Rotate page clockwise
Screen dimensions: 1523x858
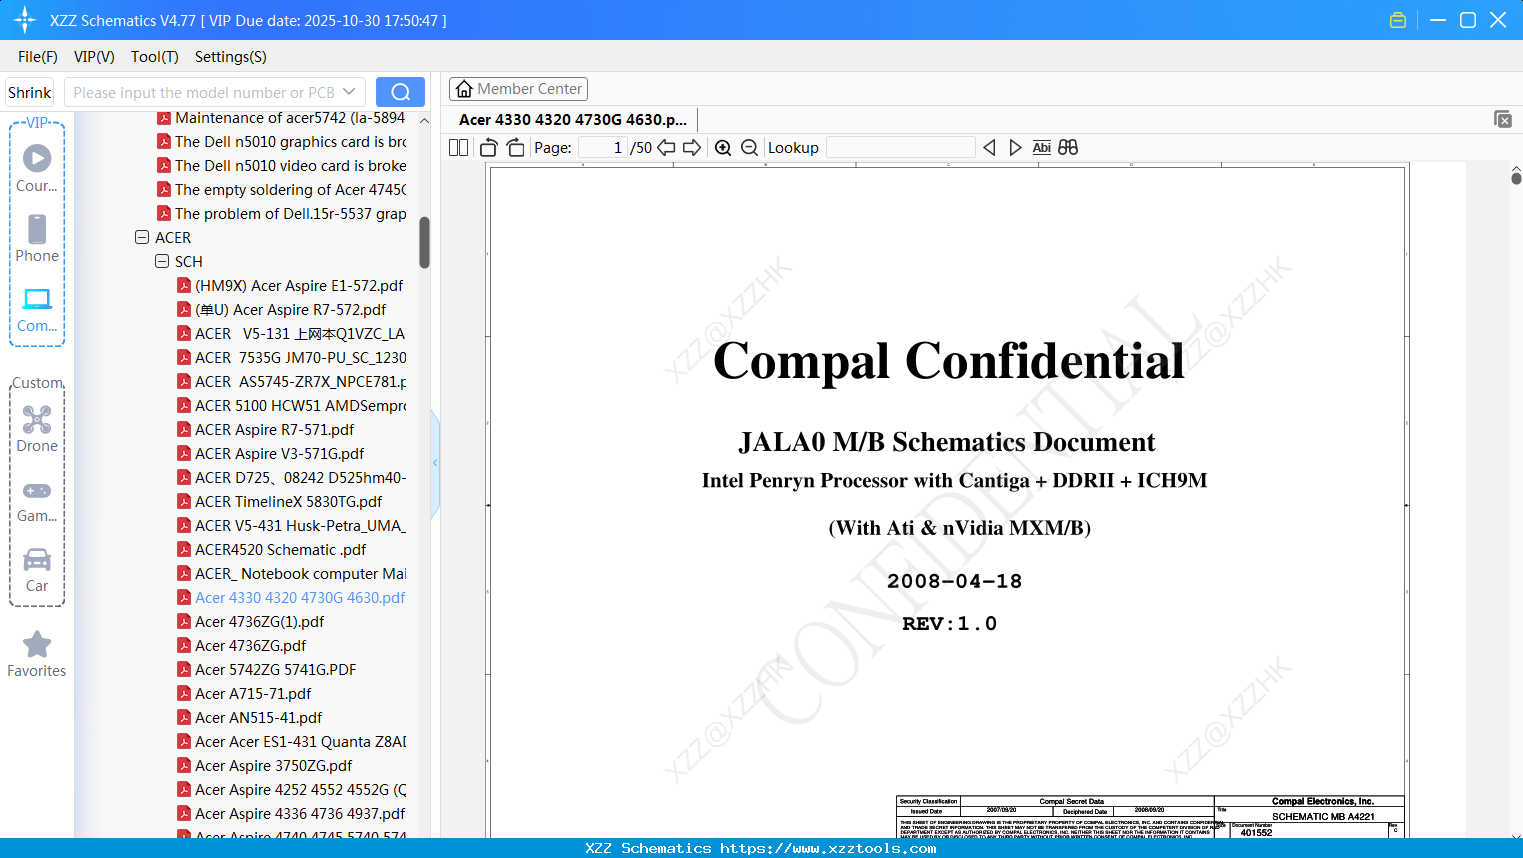(x=515, y=148)
